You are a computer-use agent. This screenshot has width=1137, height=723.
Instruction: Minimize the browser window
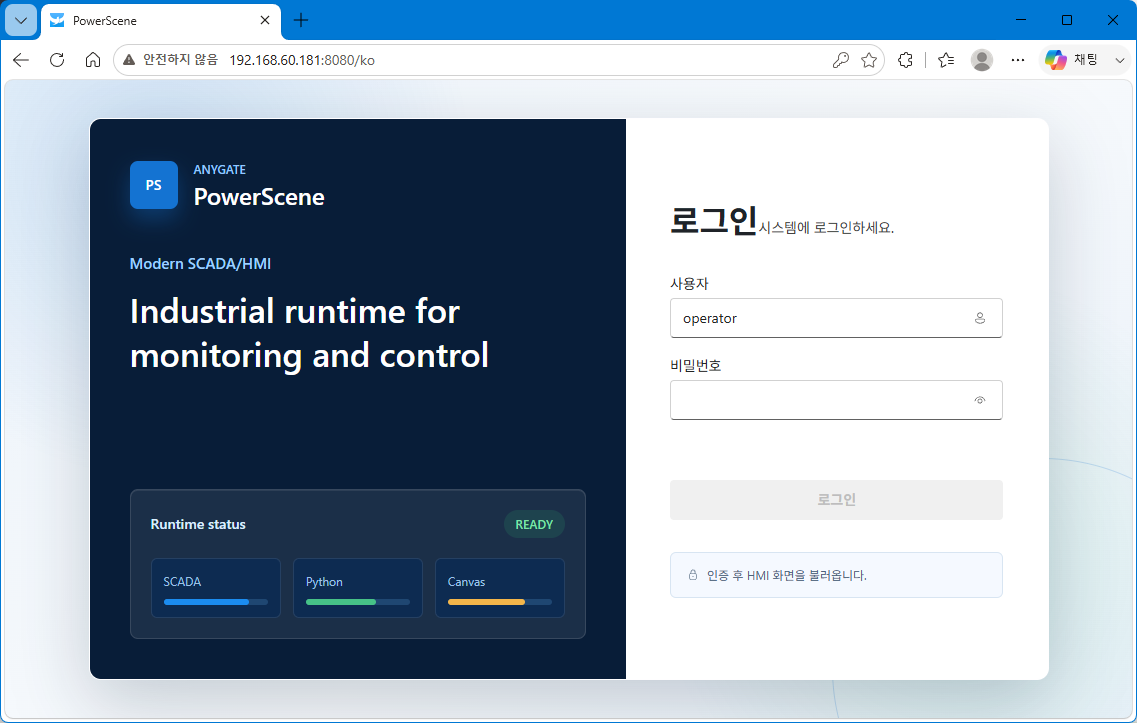[x=1021, y=20]
